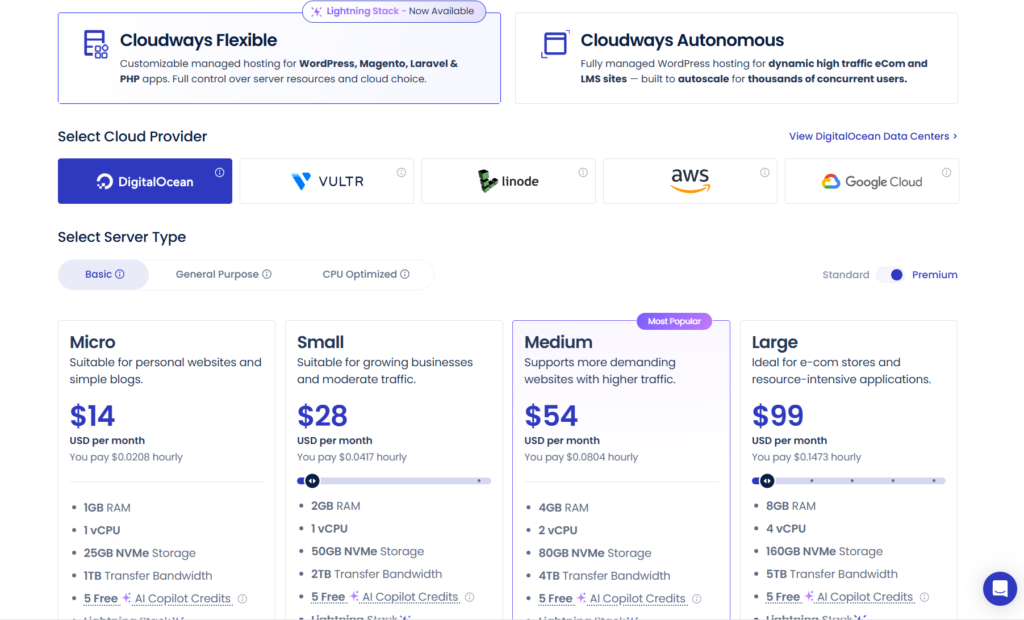The image size is (1024, 620).
Task: Select the Cloudways Autonomous hosting option
Action: [x=735, y=57]
